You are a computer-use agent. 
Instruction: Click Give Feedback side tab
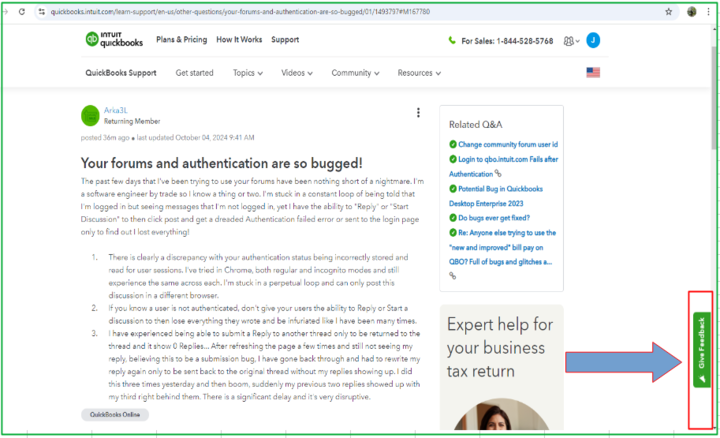click(702, 350)
